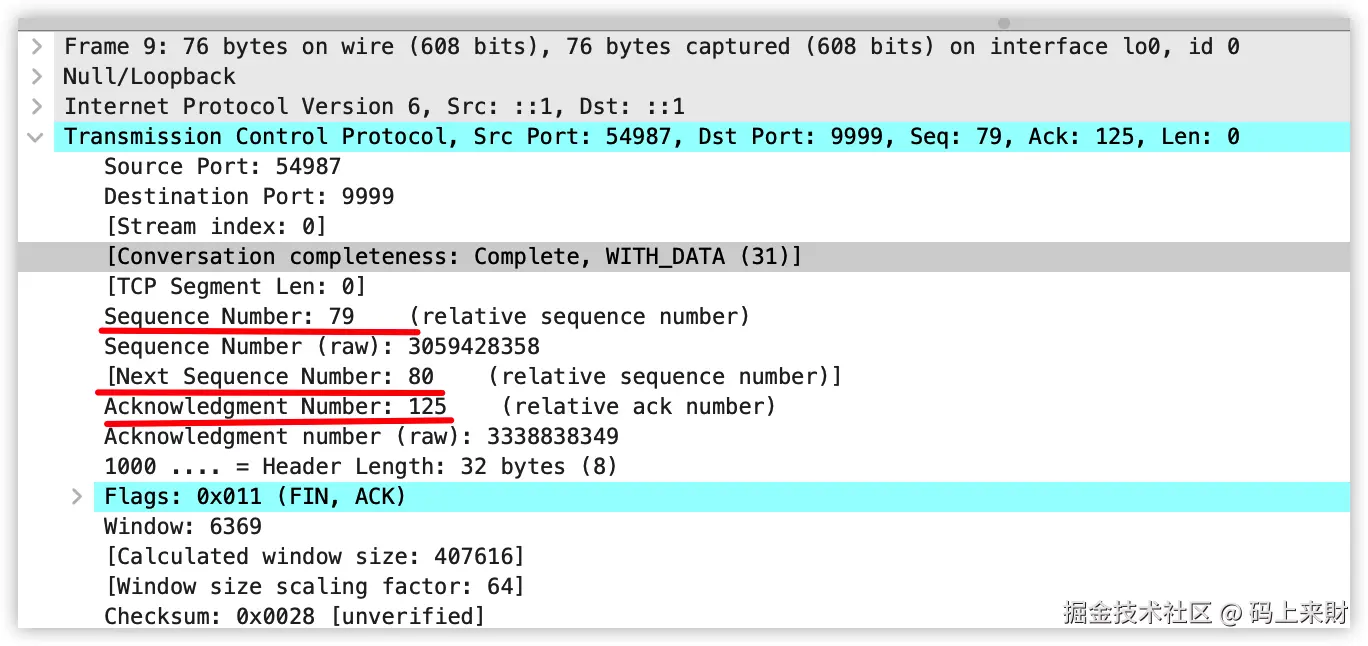Select Acknowledgment Number: 125 row

(275, 407)
